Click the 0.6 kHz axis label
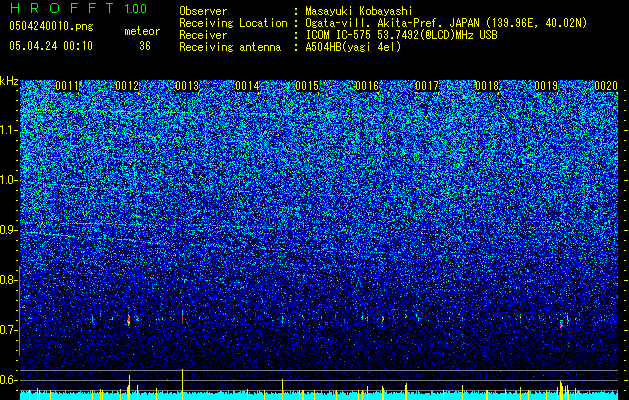 (x=9, y=380)
